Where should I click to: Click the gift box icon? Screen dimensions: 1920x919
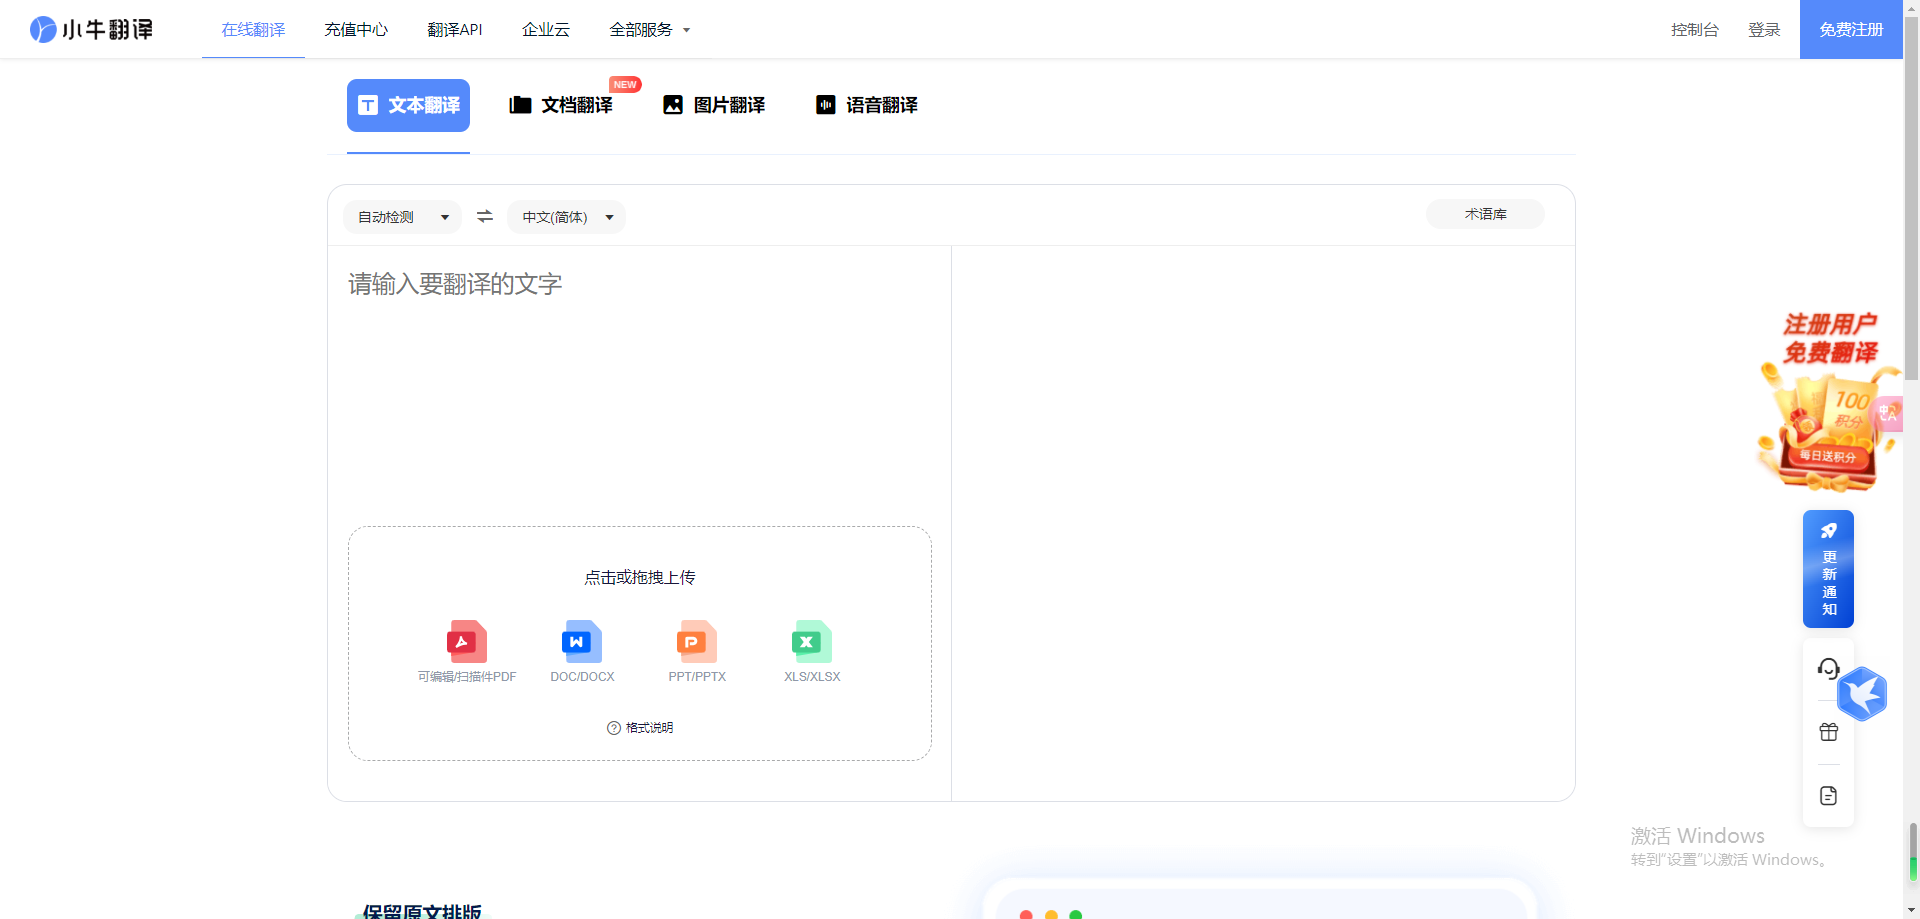[x=1828, y=732]
